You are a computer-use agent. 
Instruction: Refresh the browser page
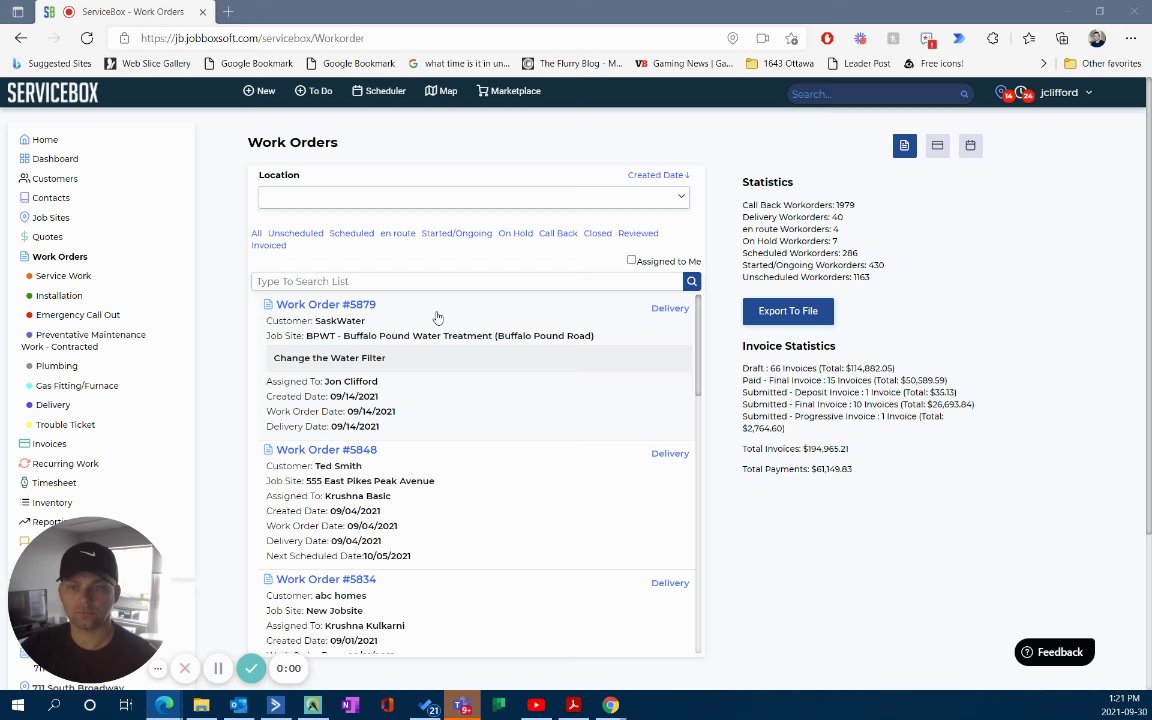[x=87, y=38]
